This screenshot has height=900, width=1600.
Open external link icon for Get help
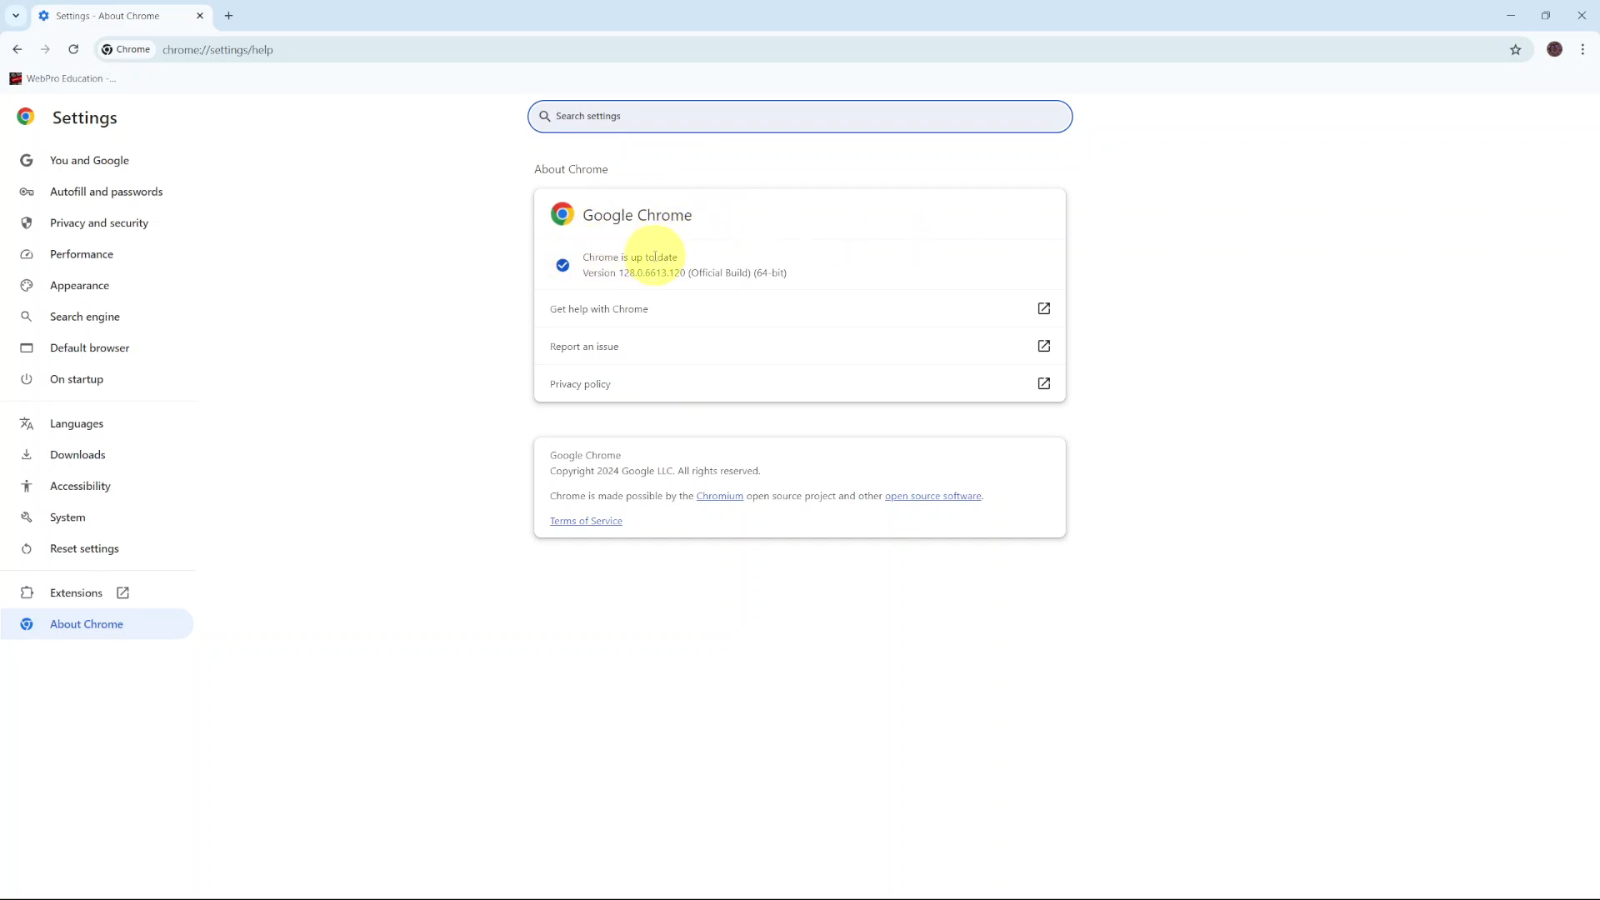coord(1044,308)
